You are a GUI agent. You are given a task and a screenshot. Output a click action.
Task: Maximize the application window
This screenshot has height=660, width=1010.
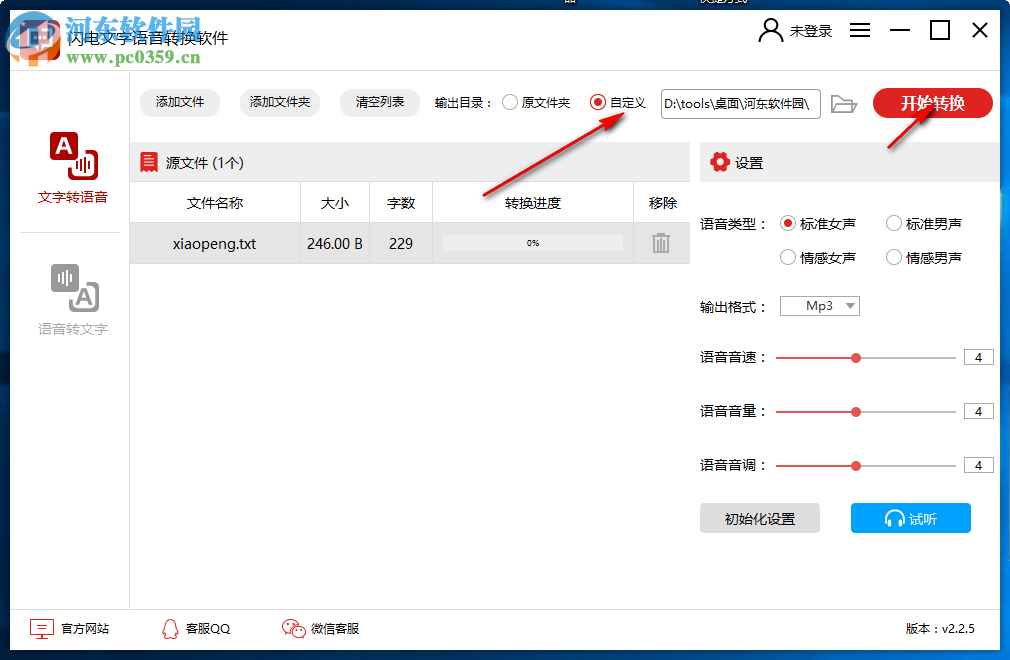(x=940, y=30)
